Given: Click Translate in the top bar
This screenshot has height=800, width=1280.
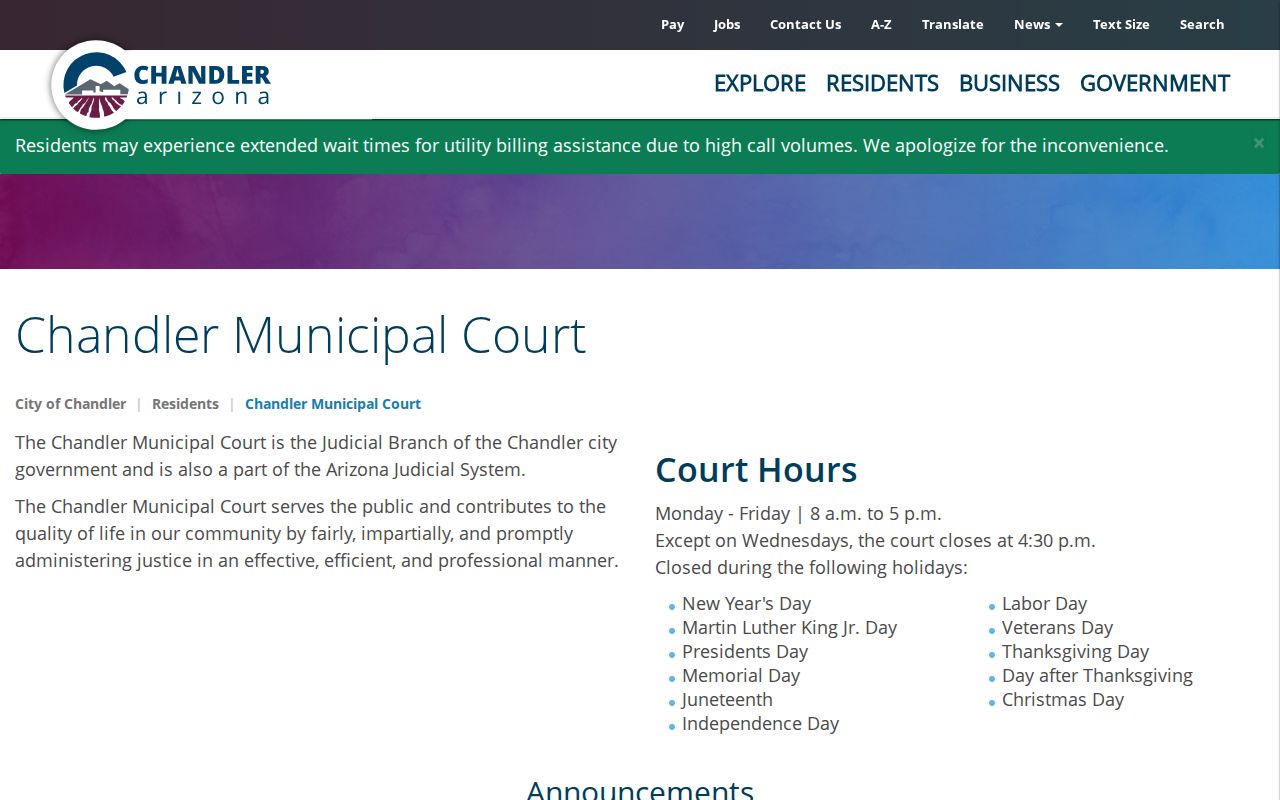Looking at the screenshot, I should (x=952, y=25).
